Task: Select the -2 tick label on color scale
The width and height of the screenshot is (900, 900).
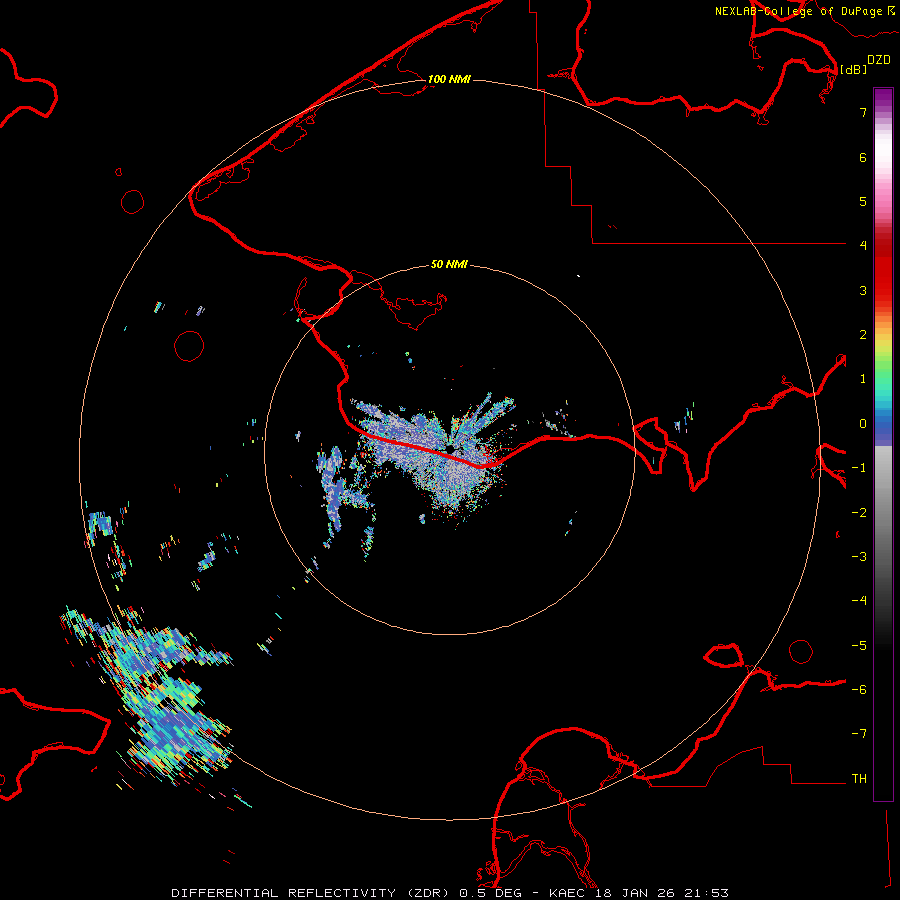Action: tap(859, 513)
